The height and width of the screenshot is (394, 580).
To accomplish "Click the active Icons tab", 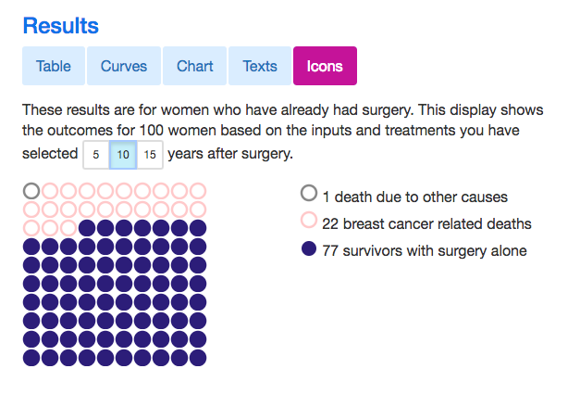I will tap(325, 66).
